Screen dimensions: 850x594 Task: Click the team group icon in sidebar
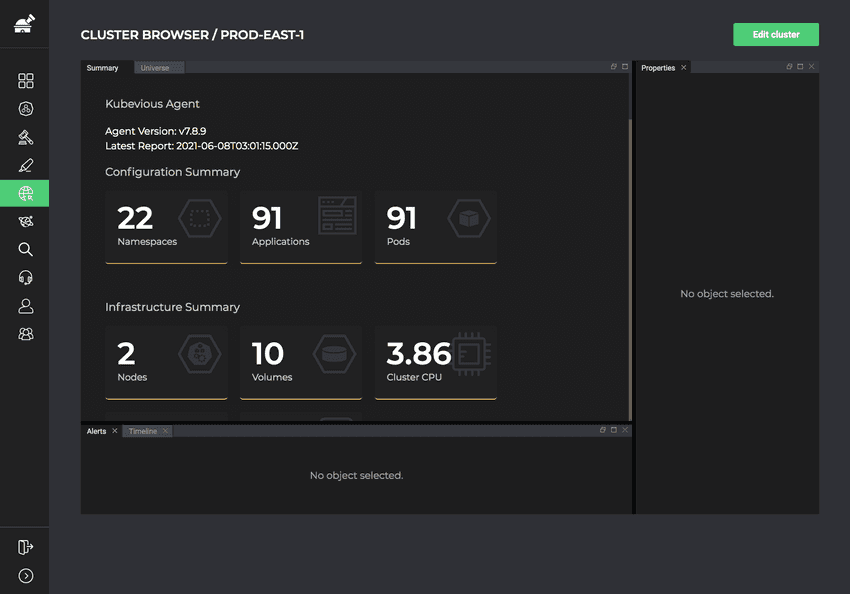point(24,334)
